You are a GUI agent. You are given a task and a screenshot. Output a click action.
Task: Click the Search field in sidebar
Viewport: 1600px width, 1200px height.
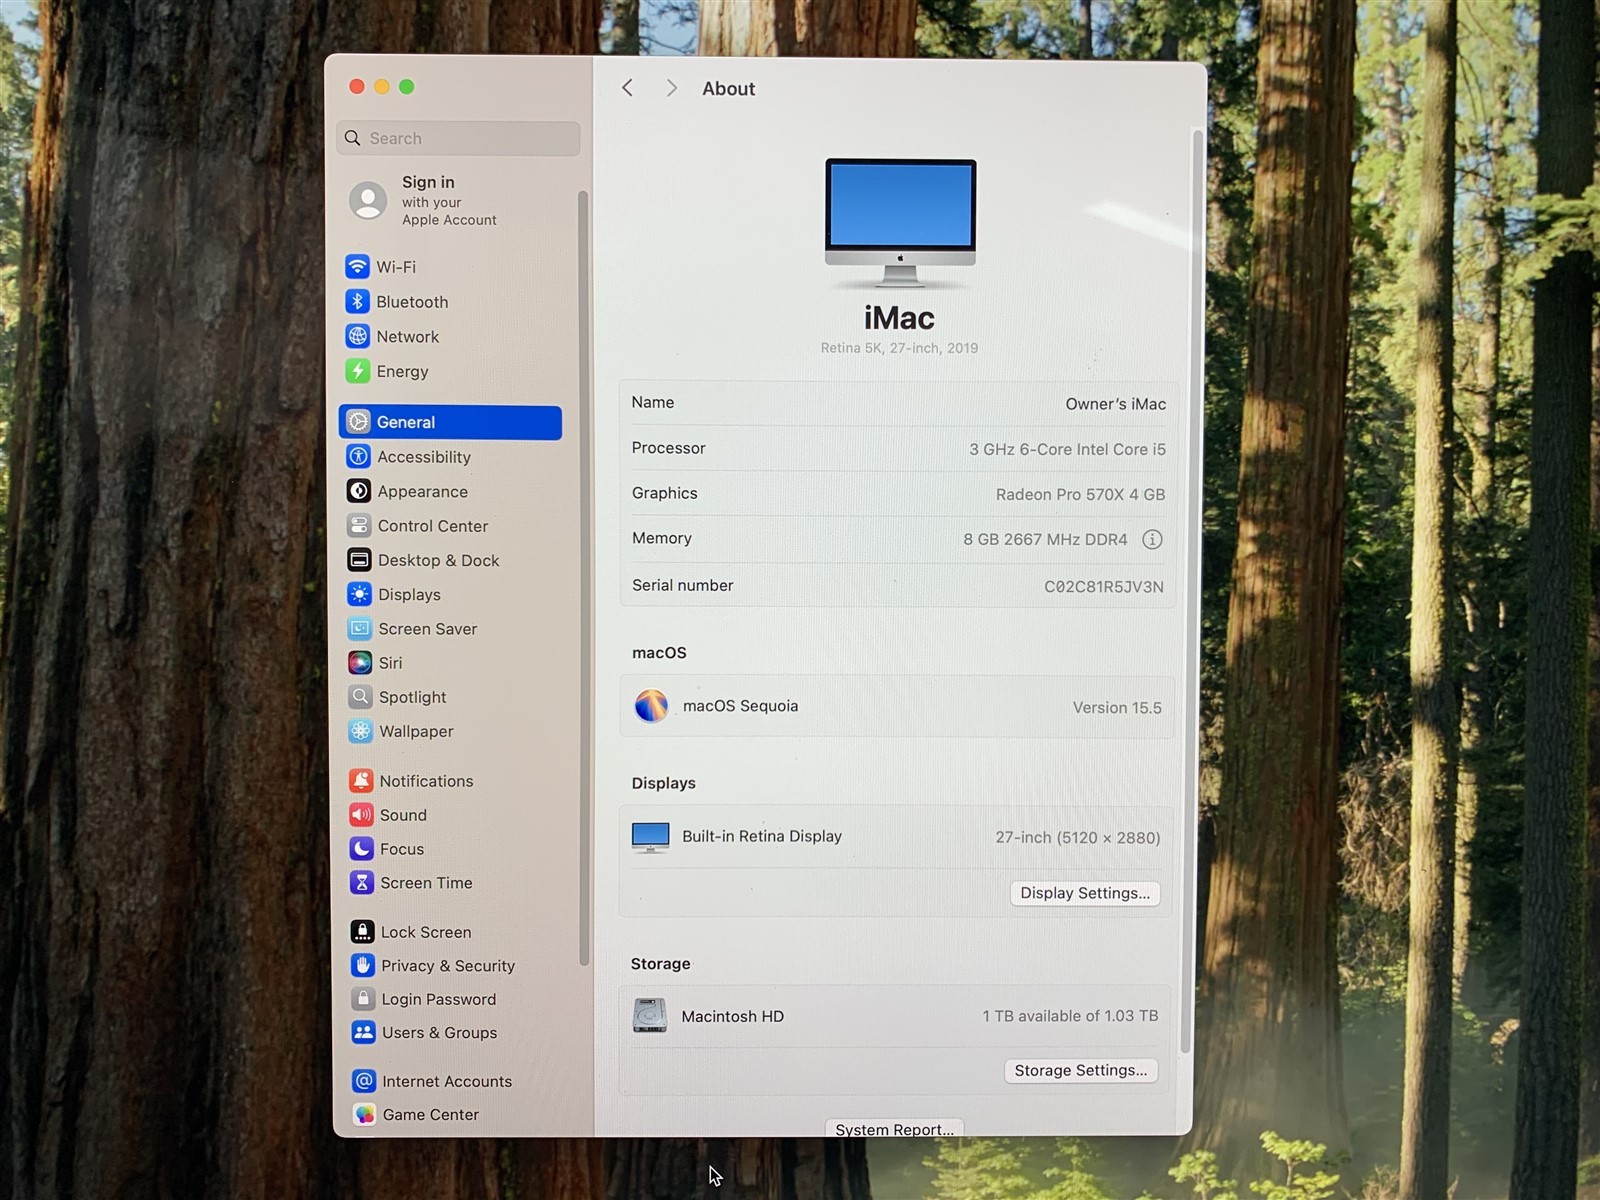tap(459, 138)
